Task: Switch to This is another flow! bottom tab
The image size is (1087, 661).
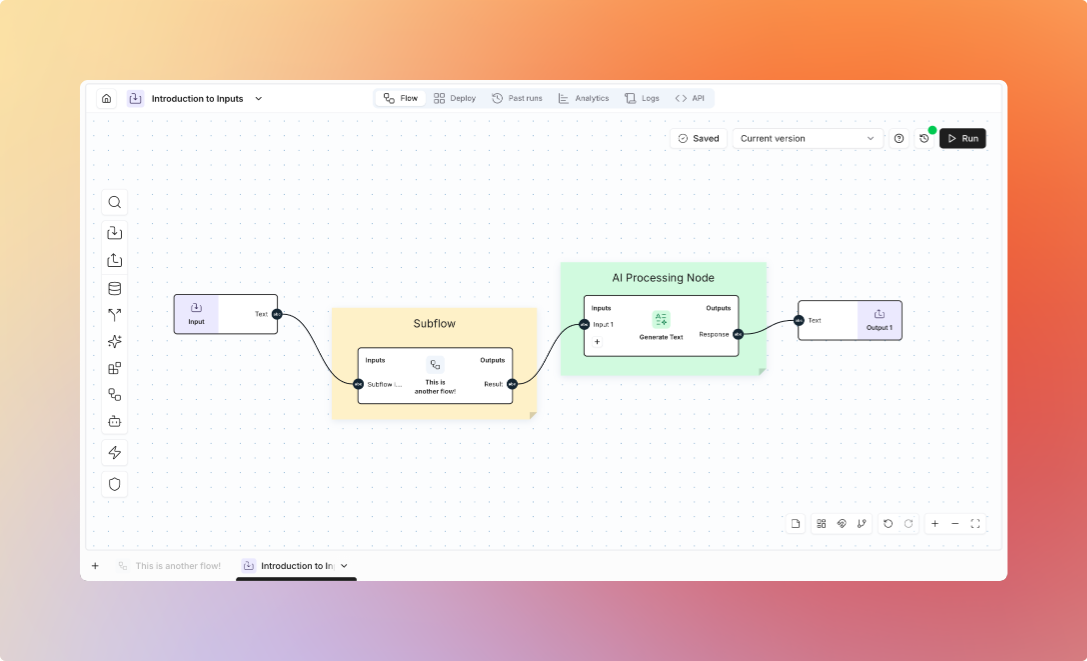Action: (170, 566)
